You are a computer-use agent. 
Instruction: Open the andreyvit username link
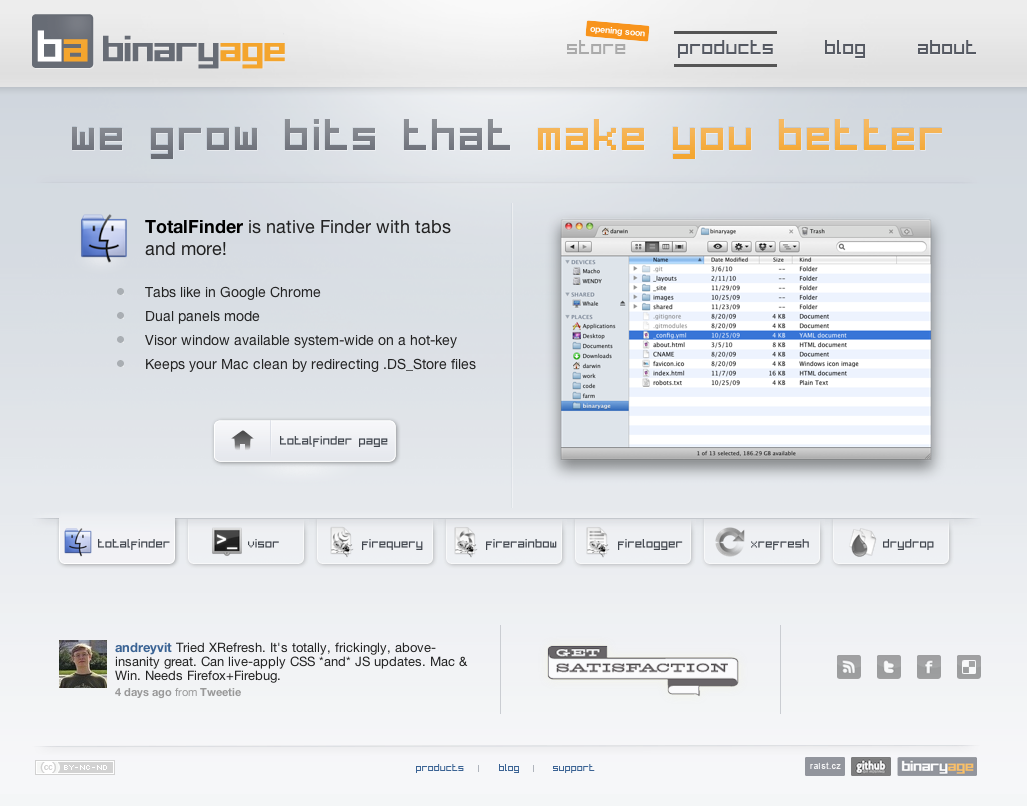(x=143, y=648)
